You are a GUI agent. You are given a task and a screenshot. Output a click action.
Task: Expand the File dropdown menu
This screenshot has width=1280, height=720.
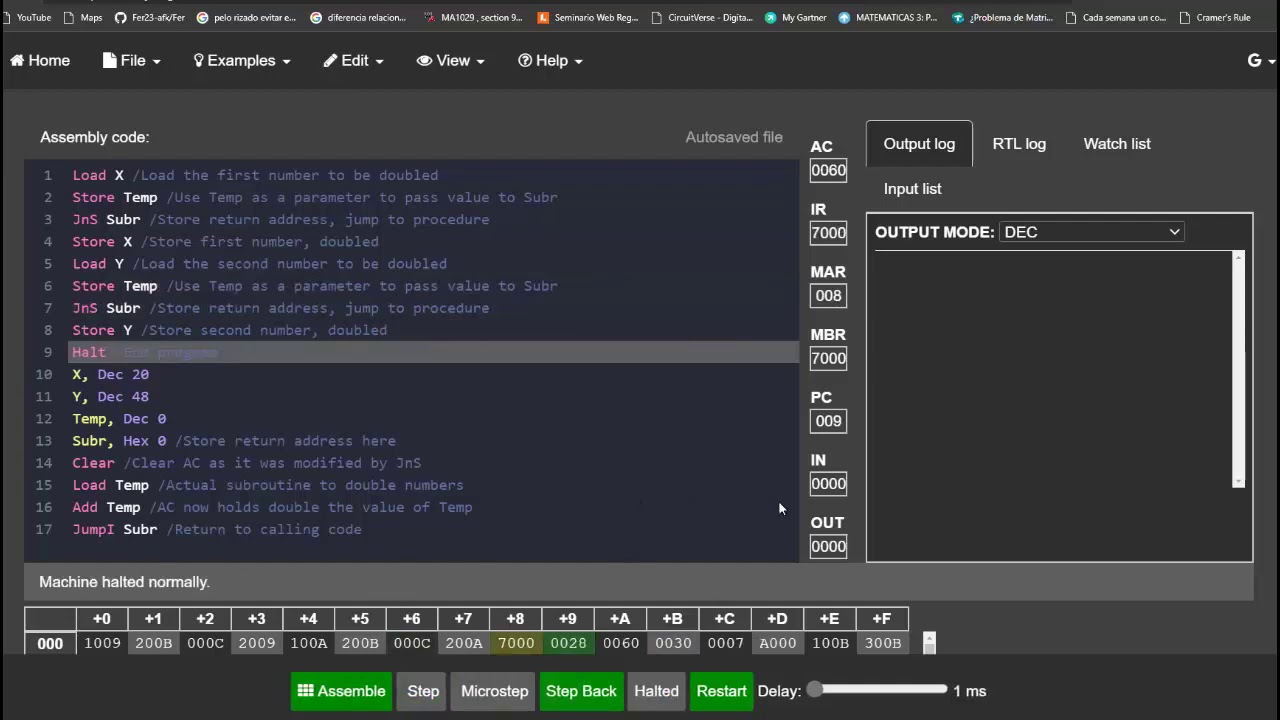131,61
